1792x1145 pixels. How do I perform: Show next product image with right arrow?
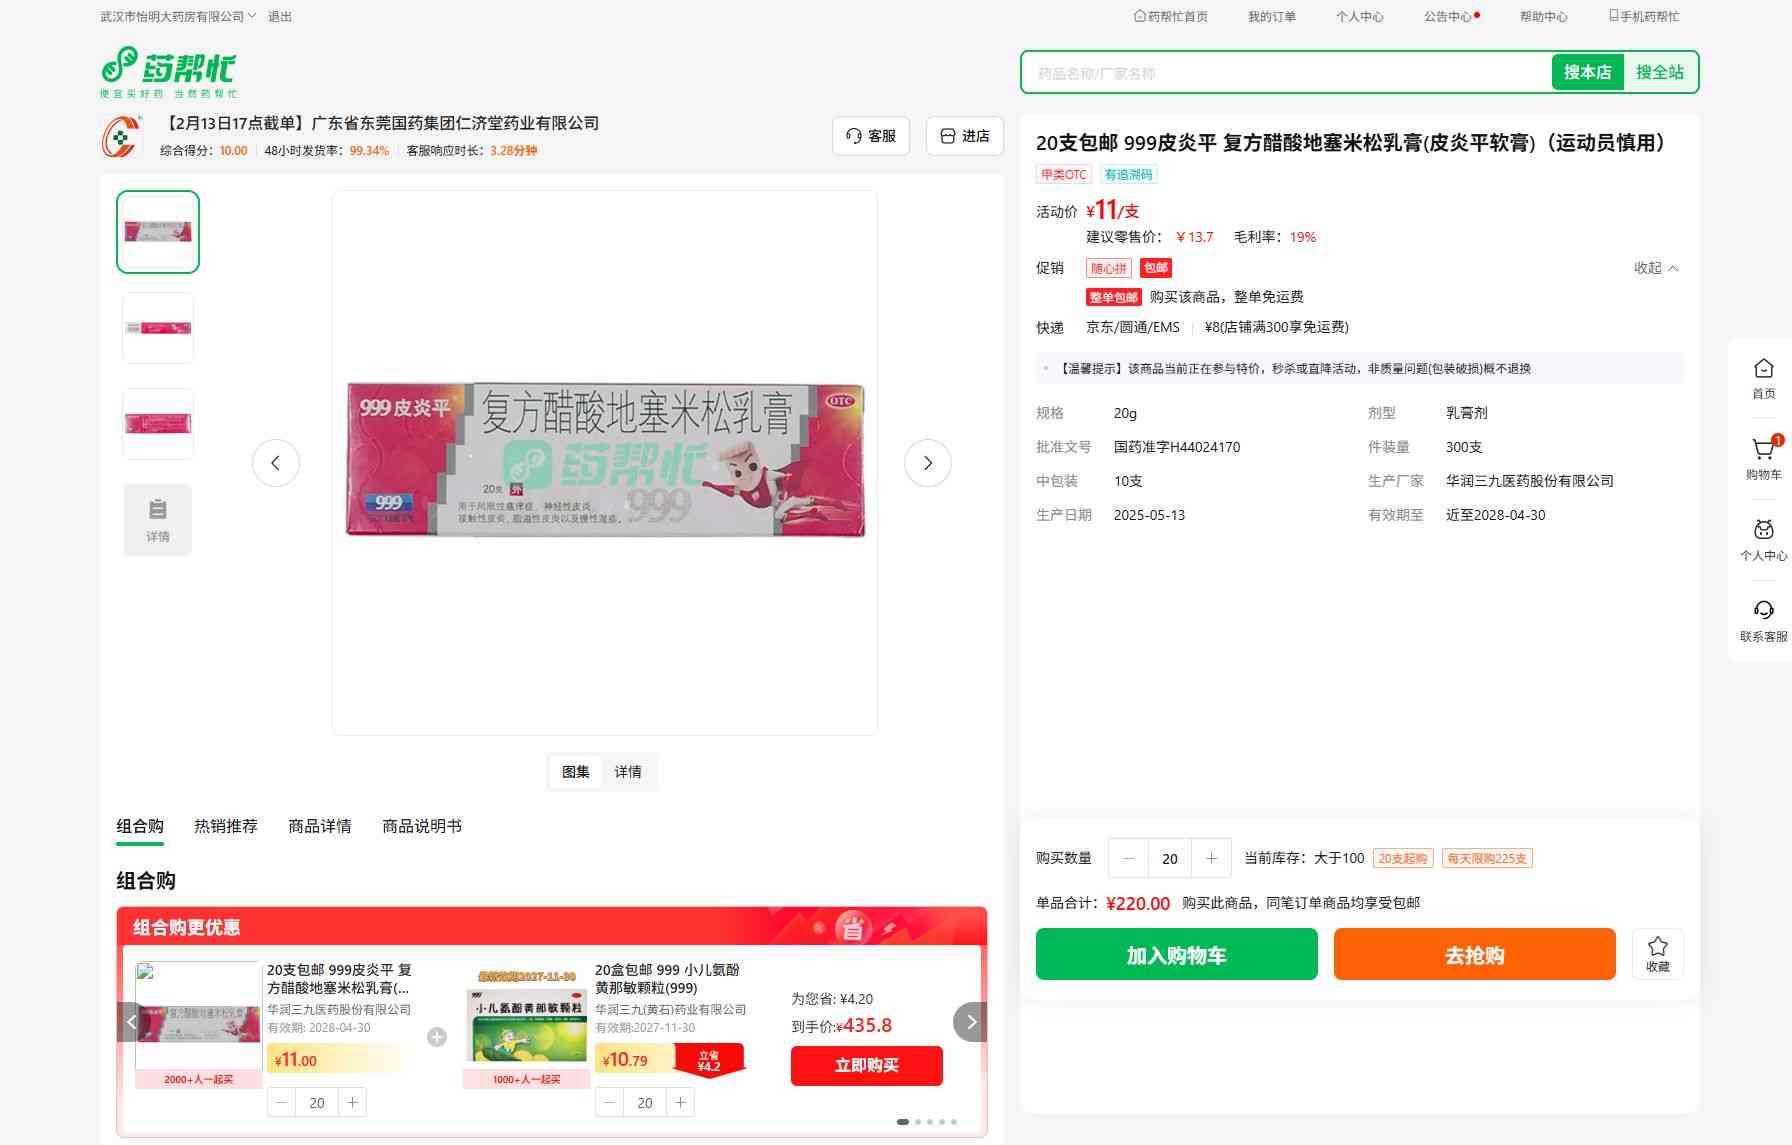click(927, 463)
